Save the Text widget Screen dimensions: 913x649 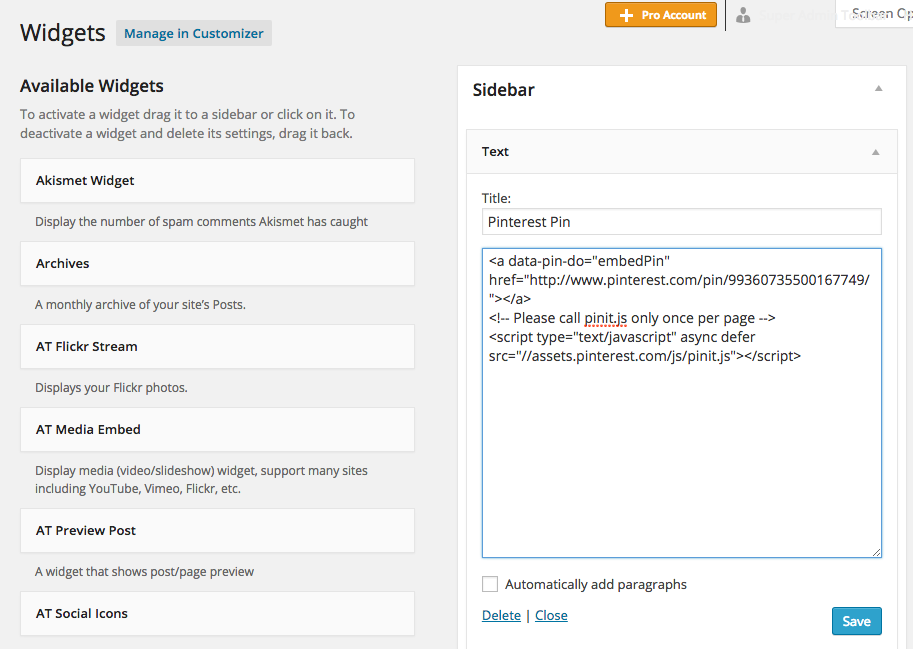pos(856,621)
